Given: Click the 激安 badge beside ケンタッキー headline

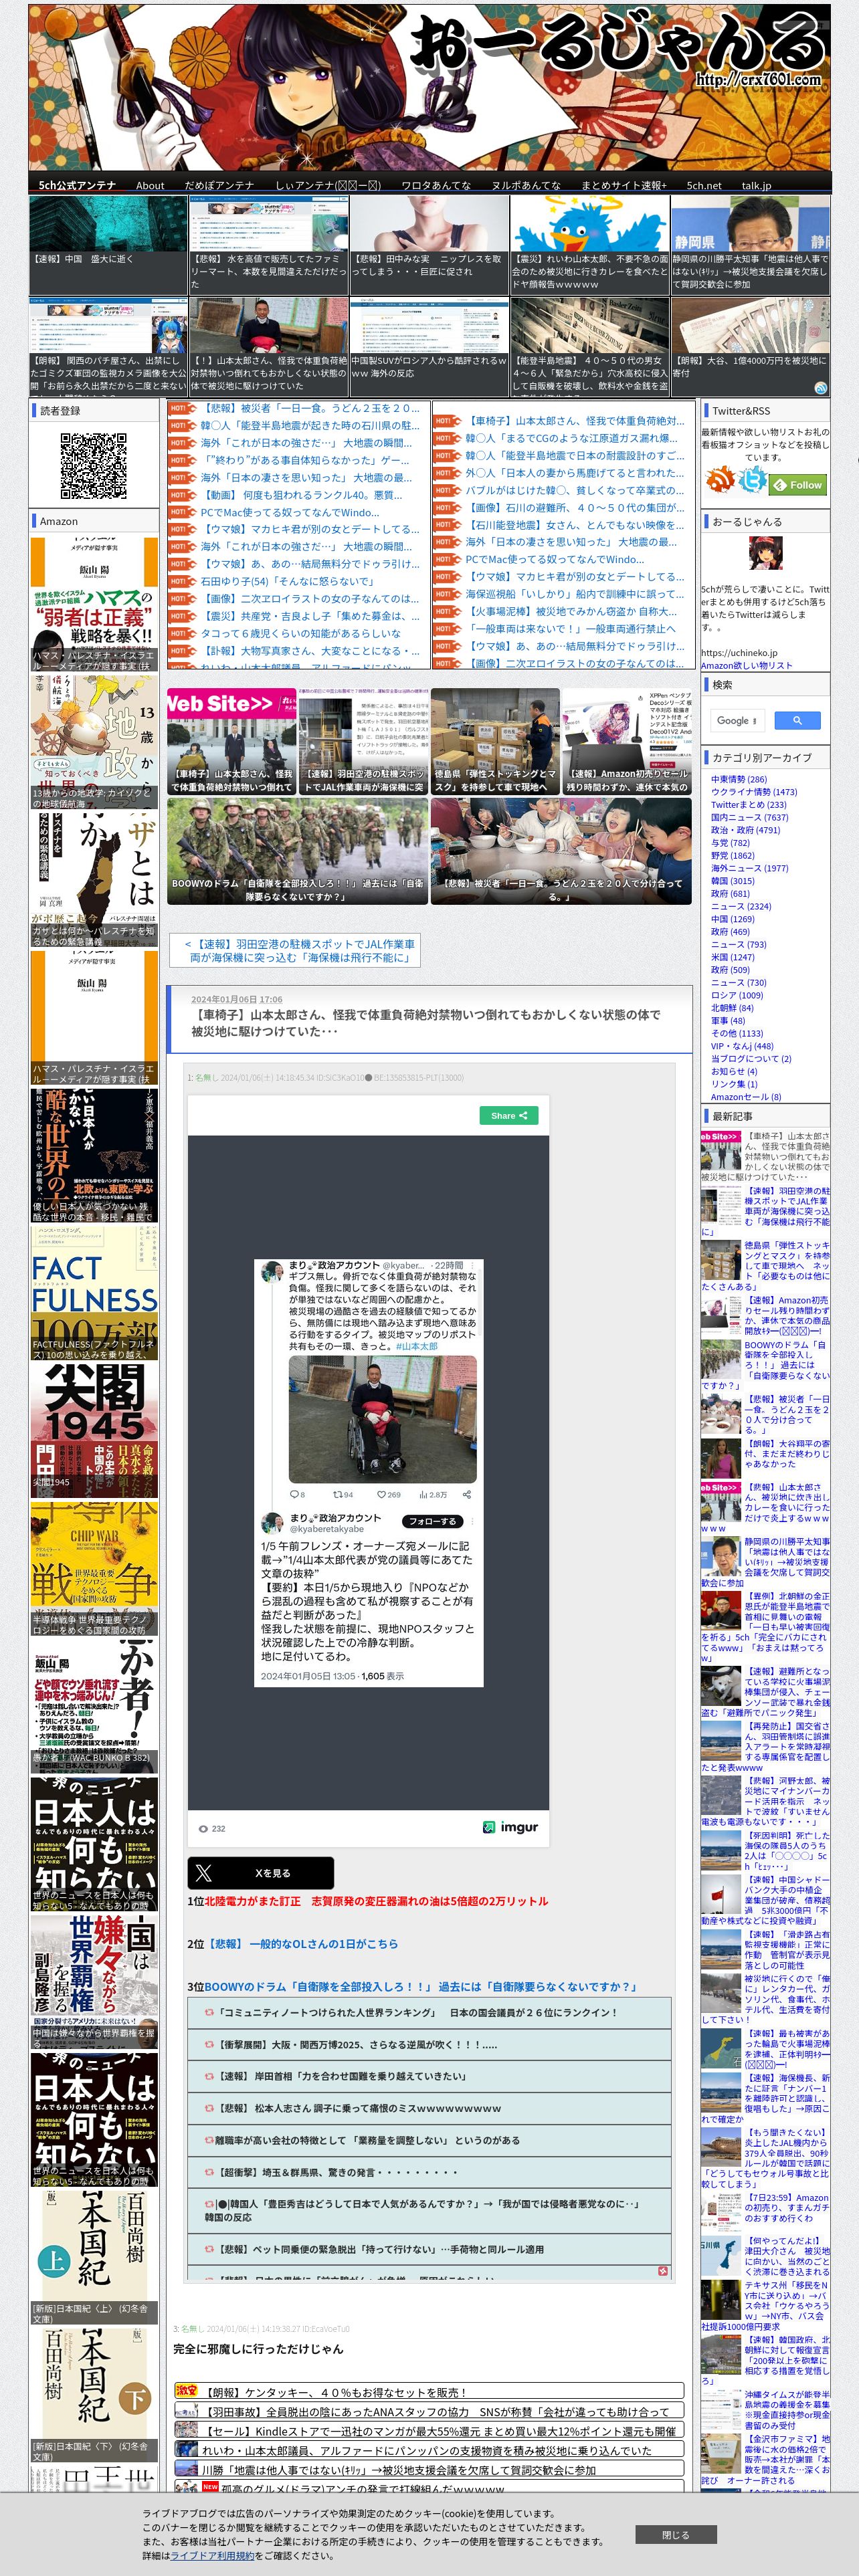Looking at the screenshot, I should [186, 2390].
